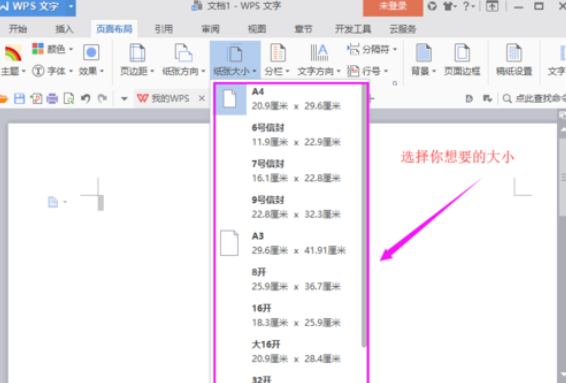Collapse the 纸张大小 paper size dropdown
Image resolution: width=566 pixels, height=383 pixels.
coord(235,60)
